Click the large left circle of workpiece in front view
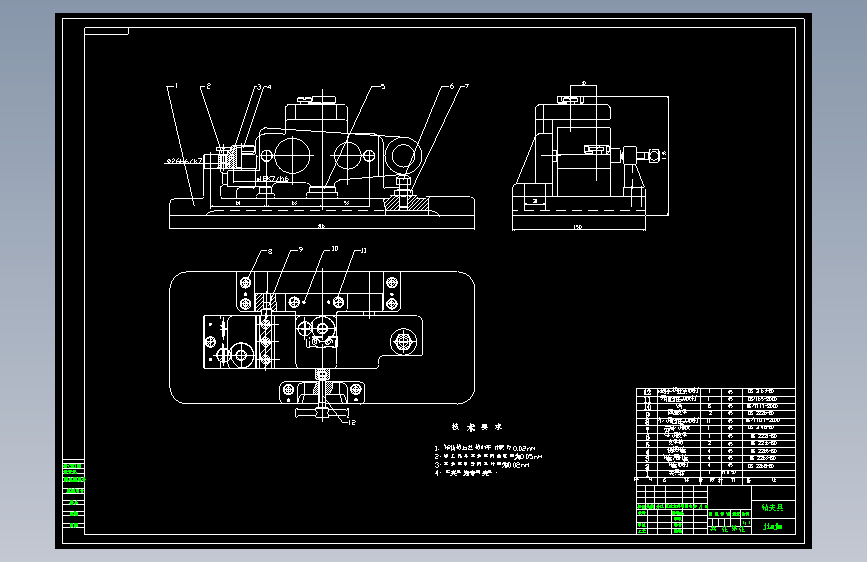 pyautogui.click(x=293, y=155)
